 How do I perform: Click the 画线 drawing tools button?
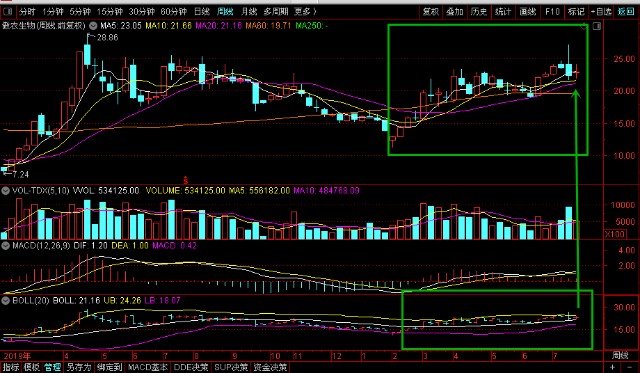coord(527,11)
